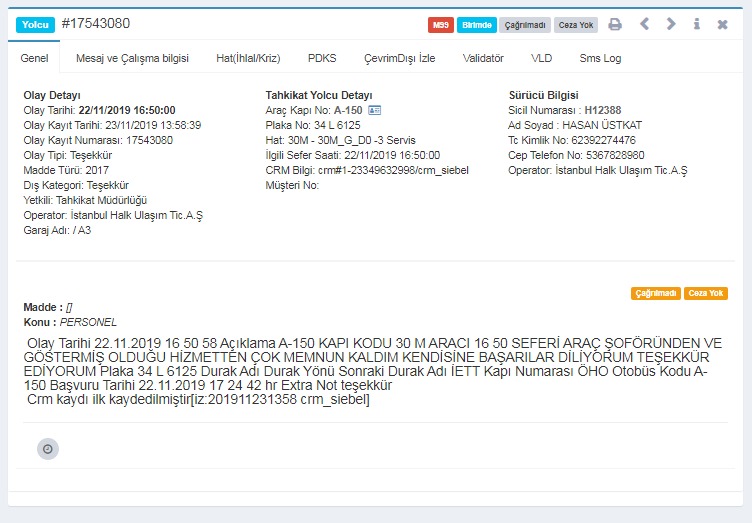Click İlgili Sefer Saati line

(x=352, y=155)
